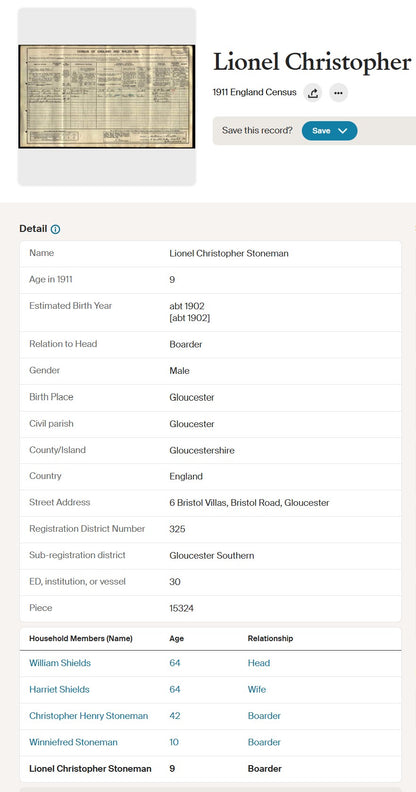
Task: Click age 10 in Winniefred's row
Action: click(x=174, y=742)
